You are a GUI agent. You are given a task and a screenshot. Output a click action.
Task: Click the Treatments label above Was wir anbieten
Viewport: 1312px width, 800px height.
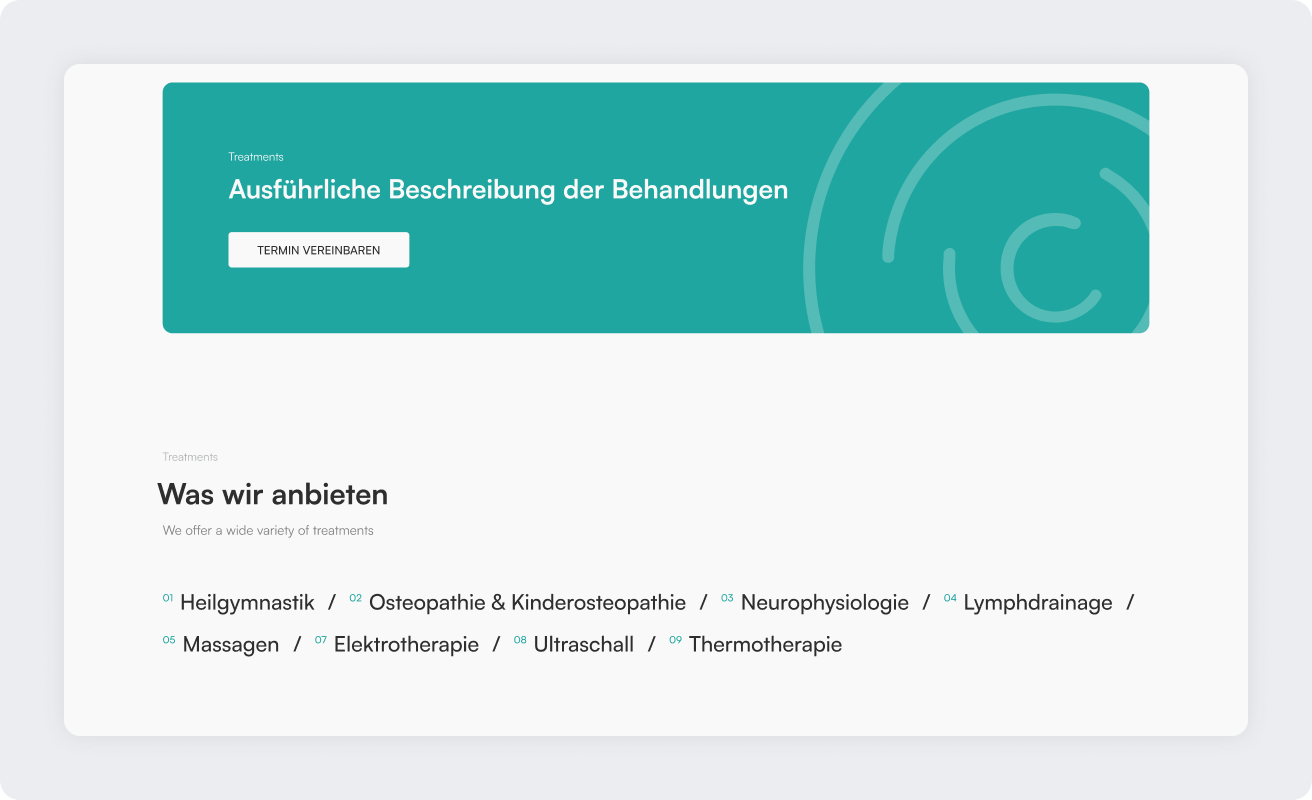click(x=190, y=456)
